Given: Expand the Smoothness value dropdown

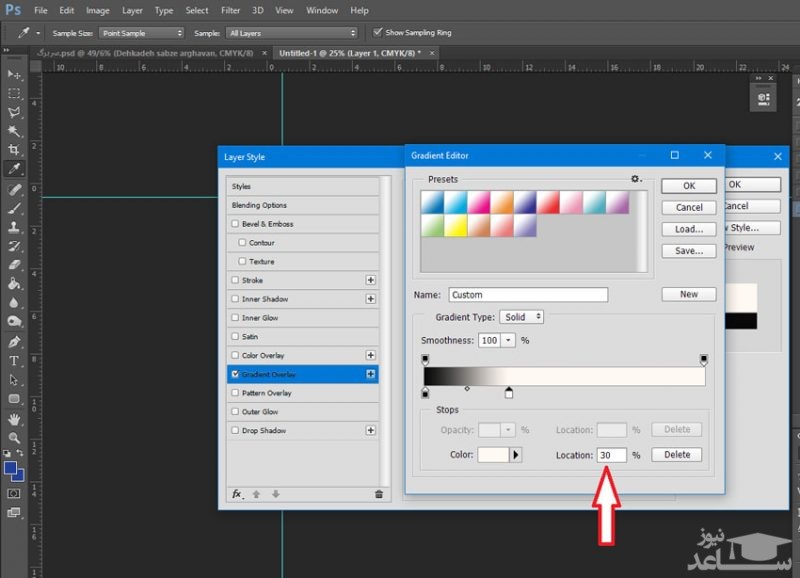Looking at the screenshot, I should pyautogui.click(x=509, y=341).
